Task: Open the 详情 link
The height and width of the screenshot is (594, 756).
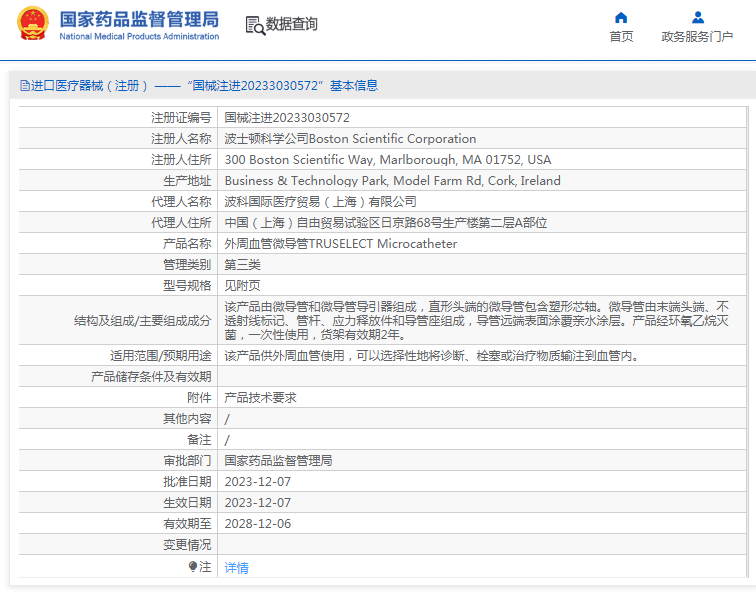Action: click(x=236, y=567)
